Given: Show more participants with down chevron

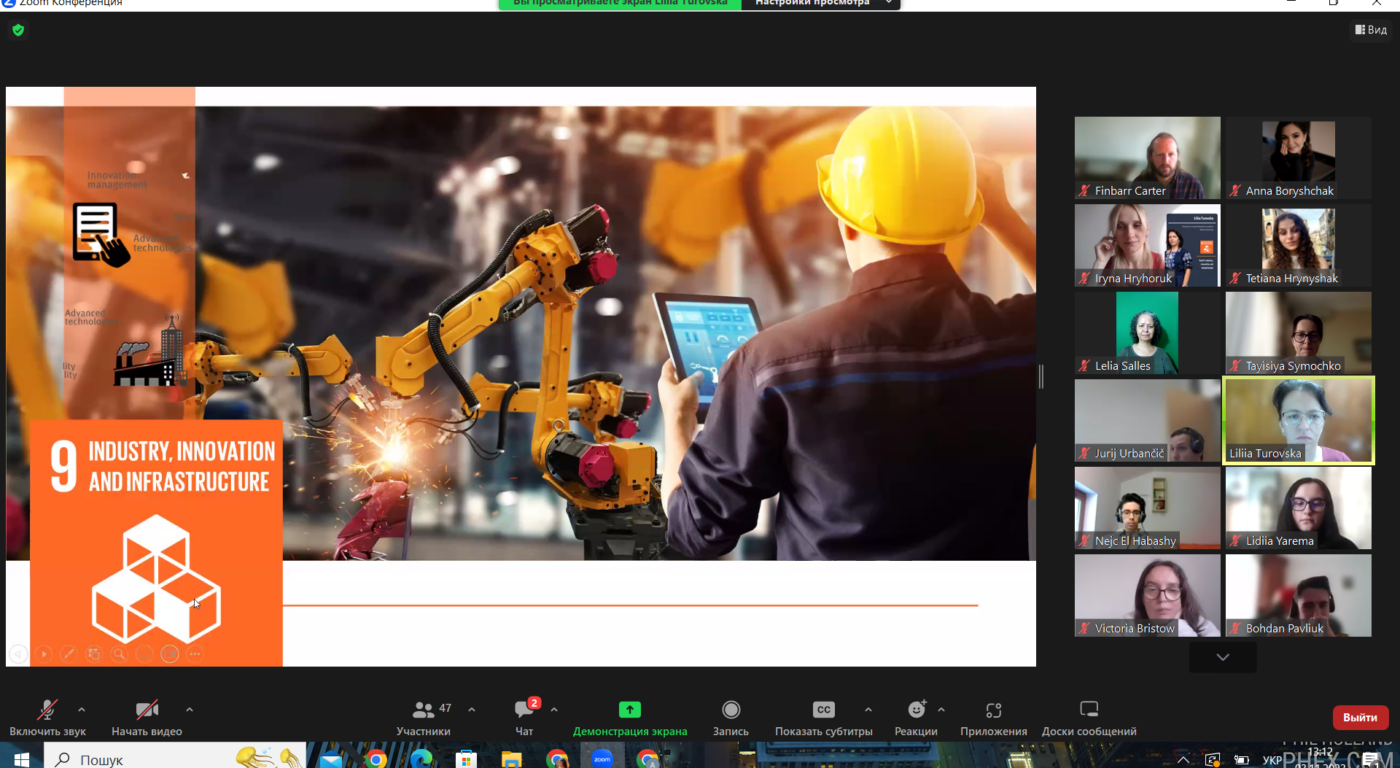Looking at the screenshot, I should tap(1222, 657).
